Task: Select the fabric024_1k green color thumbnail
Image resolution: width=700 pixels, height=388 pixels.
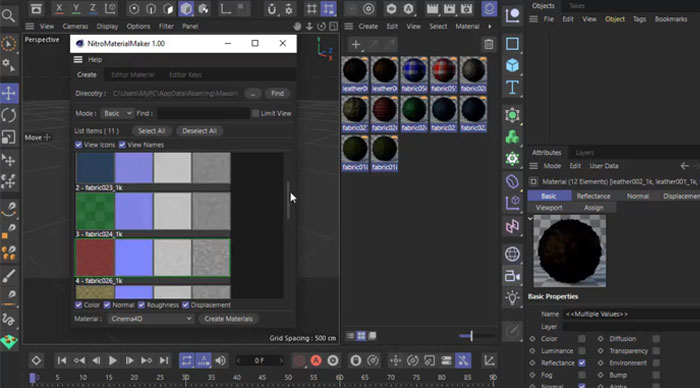Action: [95, 211]
